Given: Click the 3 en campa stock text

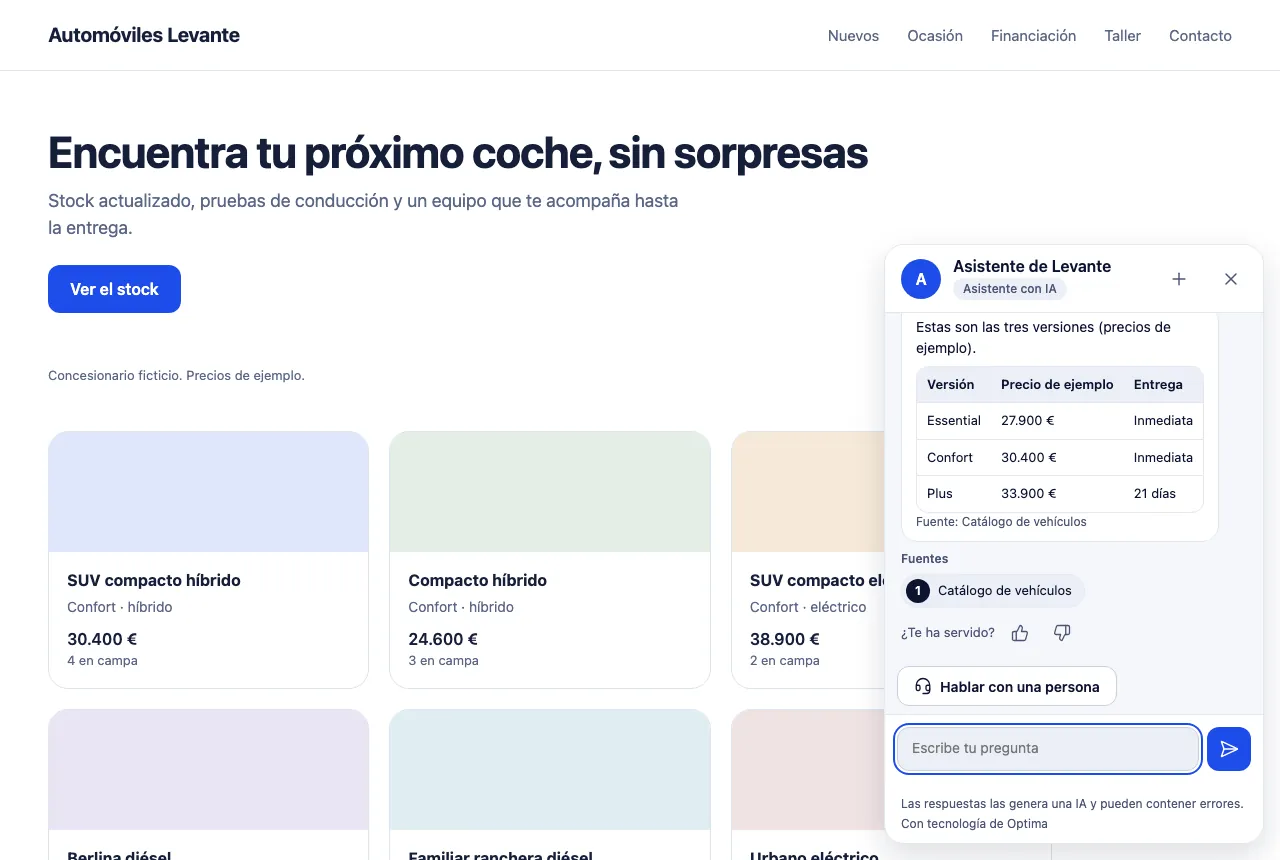Looking at the screenshot, I should 443,661.
